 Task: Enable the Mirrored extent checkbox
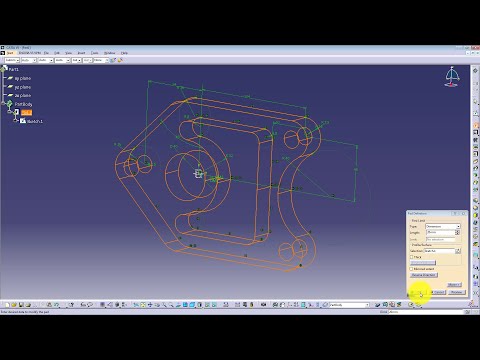click(411, 269)
